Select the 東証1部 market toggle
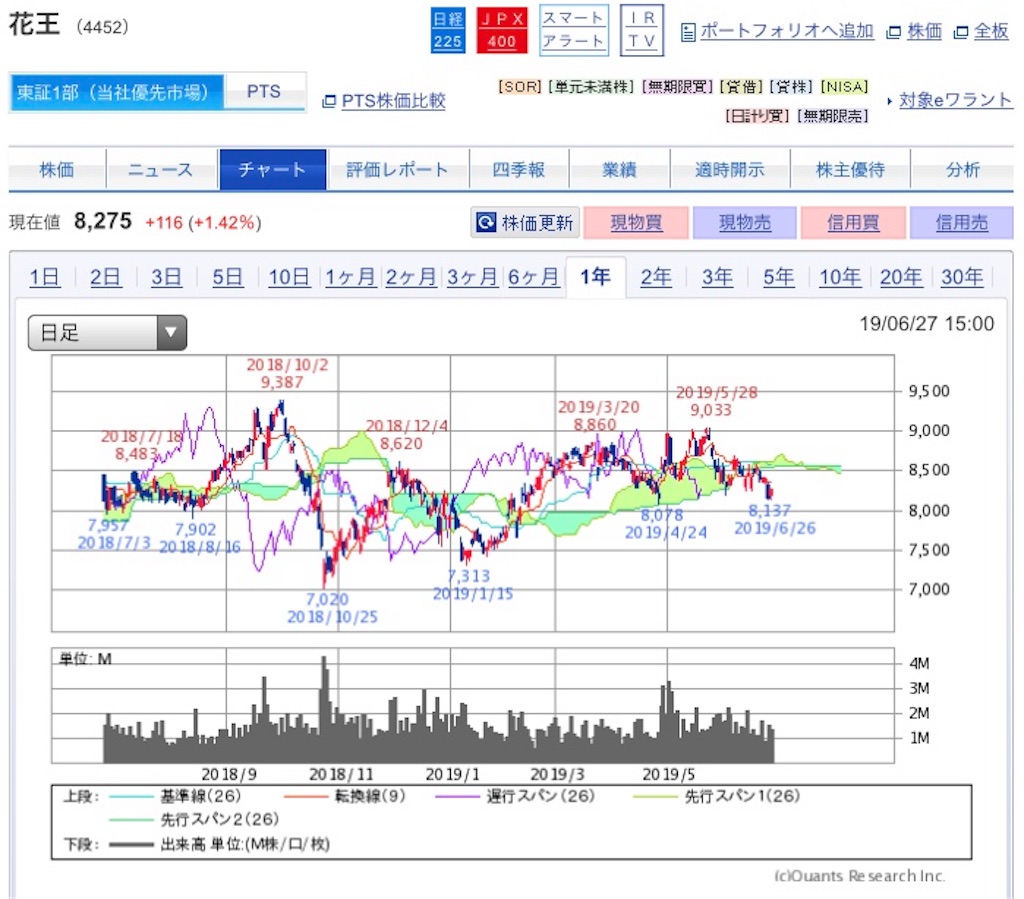 click(116, 92)
